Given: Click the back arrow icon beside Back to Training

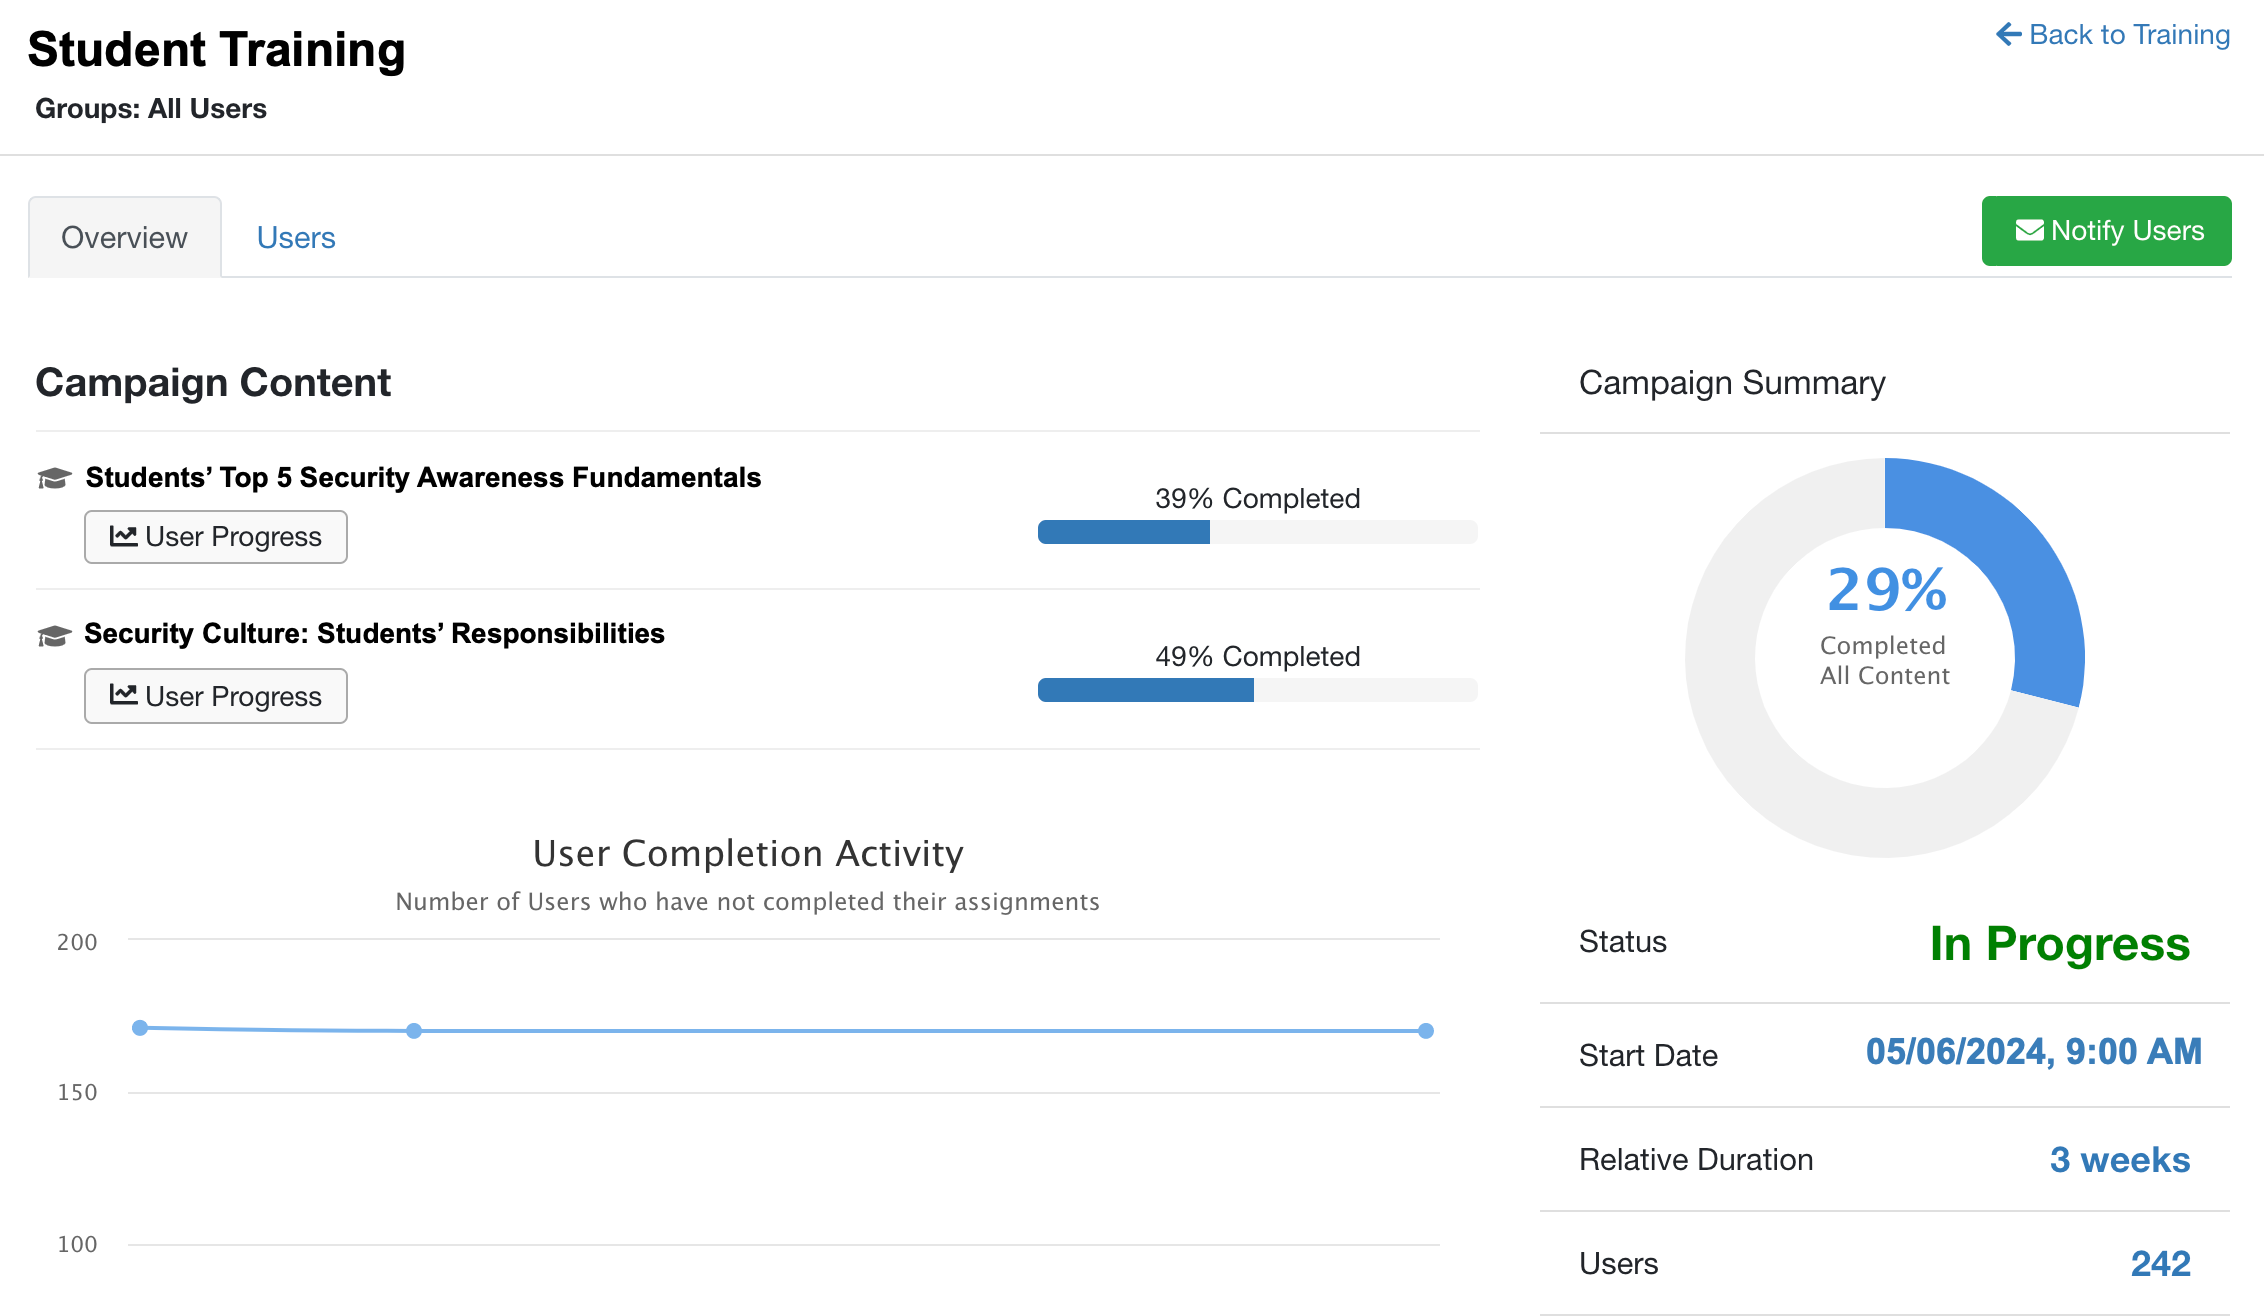Looking at the screenshot, I should coord(2007,33).
